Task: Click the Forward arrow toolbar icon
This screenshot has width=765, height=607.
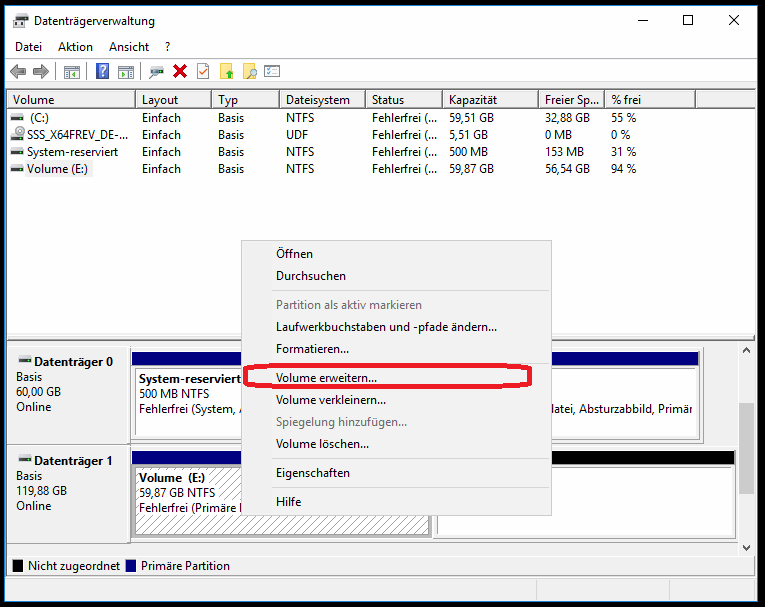Action: [41, 72]
